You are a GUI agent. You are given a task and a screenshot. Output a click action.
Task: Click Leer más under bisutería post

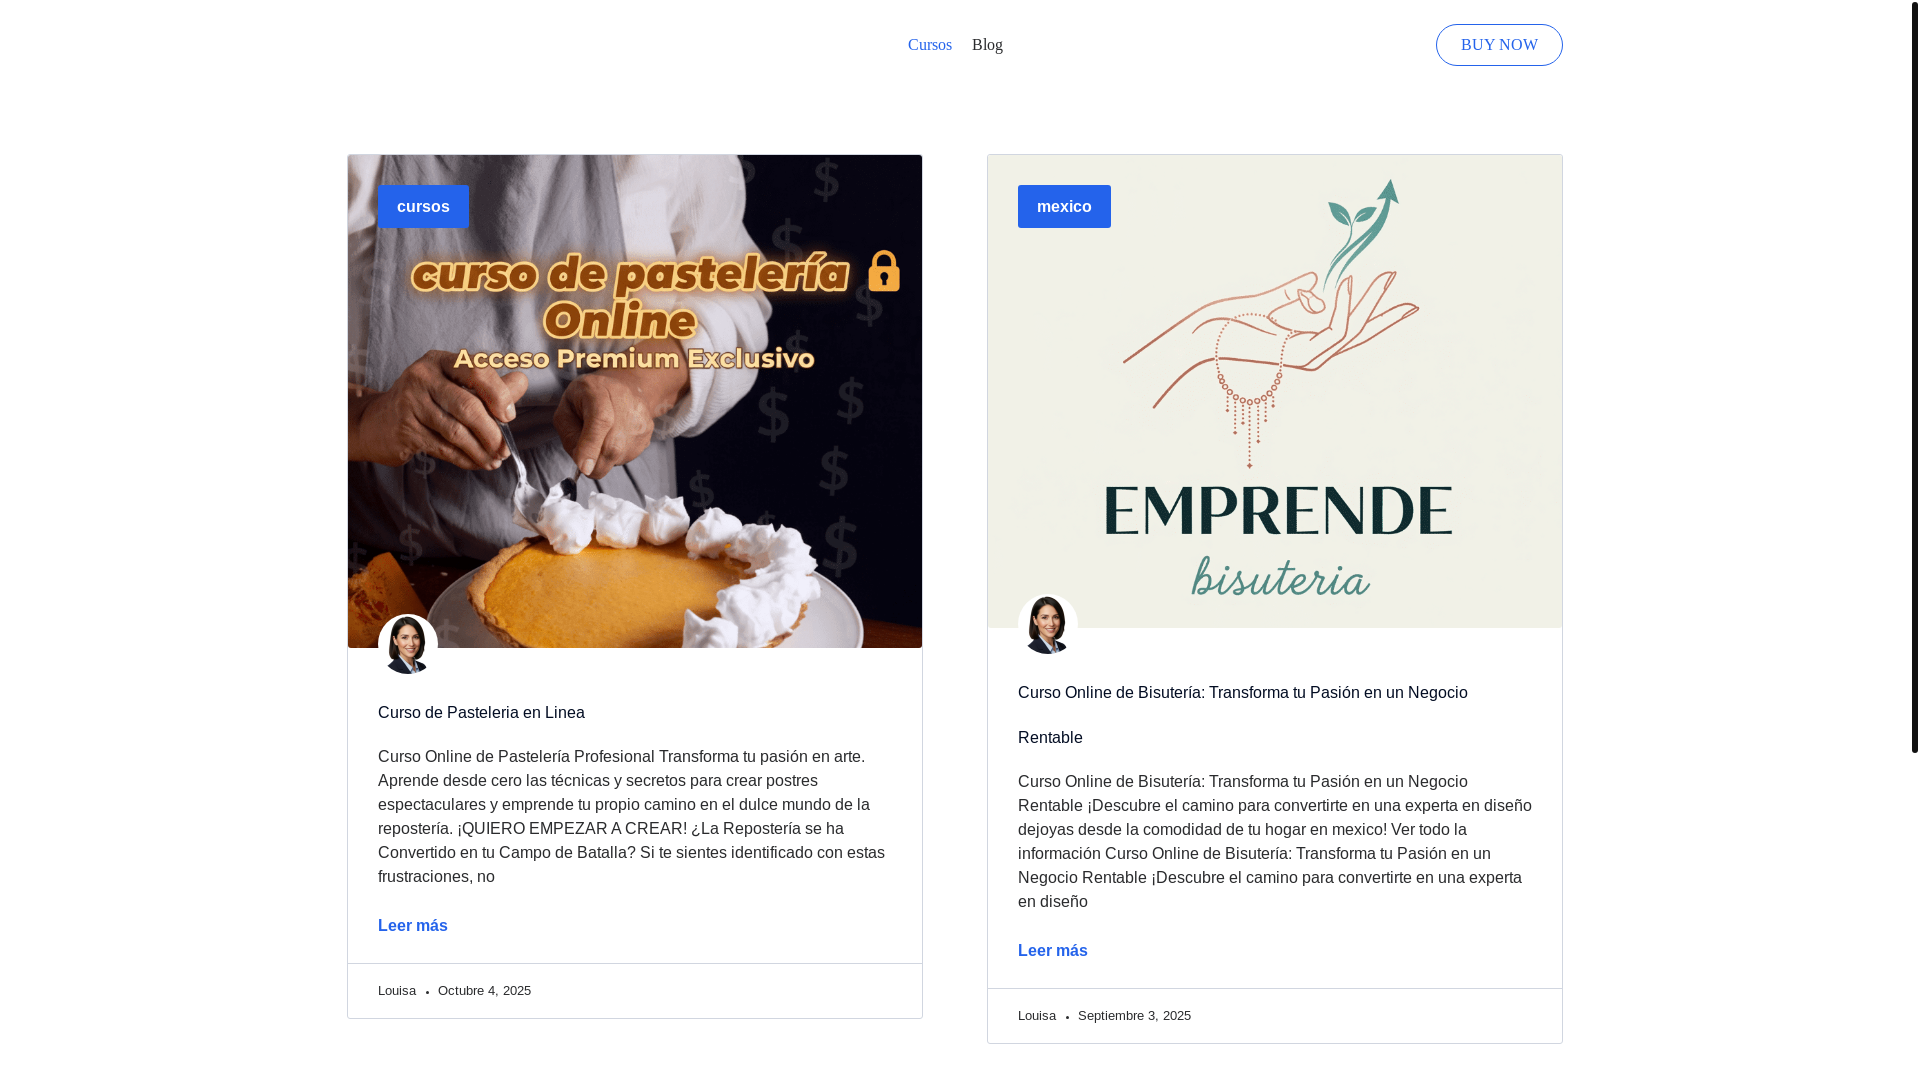(1053, 951)
